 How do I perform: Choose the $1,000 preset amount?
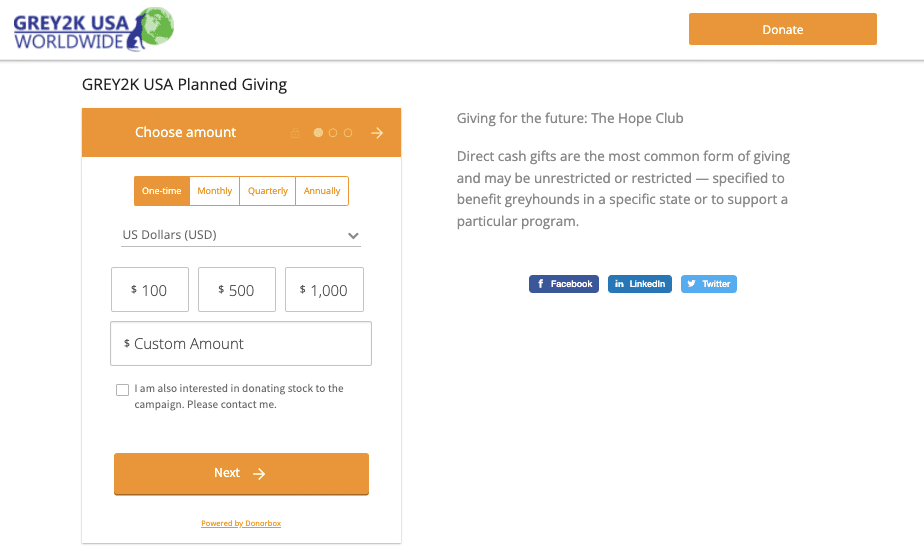(x=324, y=290)
